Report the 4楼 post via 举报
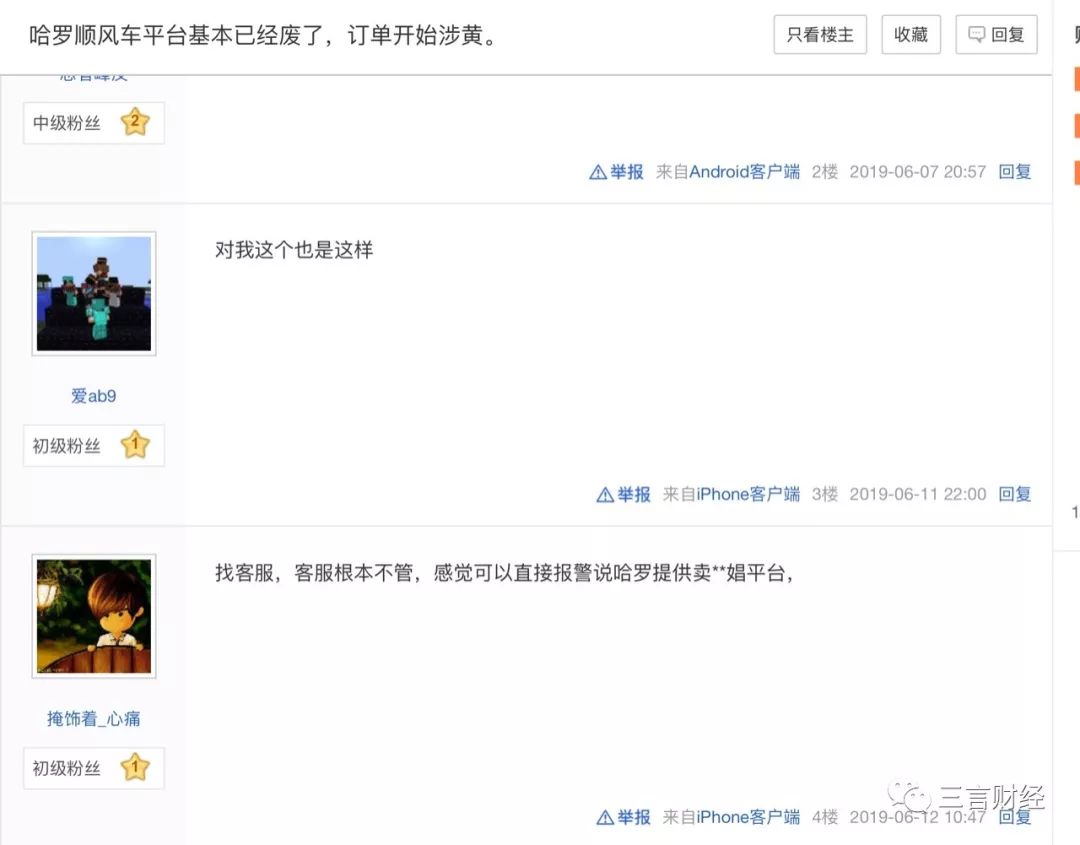 [623, 817]
